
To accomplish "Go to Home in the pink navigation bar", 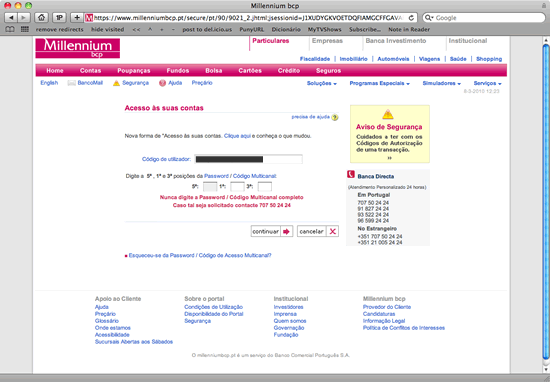I will (x=55, y=71).
